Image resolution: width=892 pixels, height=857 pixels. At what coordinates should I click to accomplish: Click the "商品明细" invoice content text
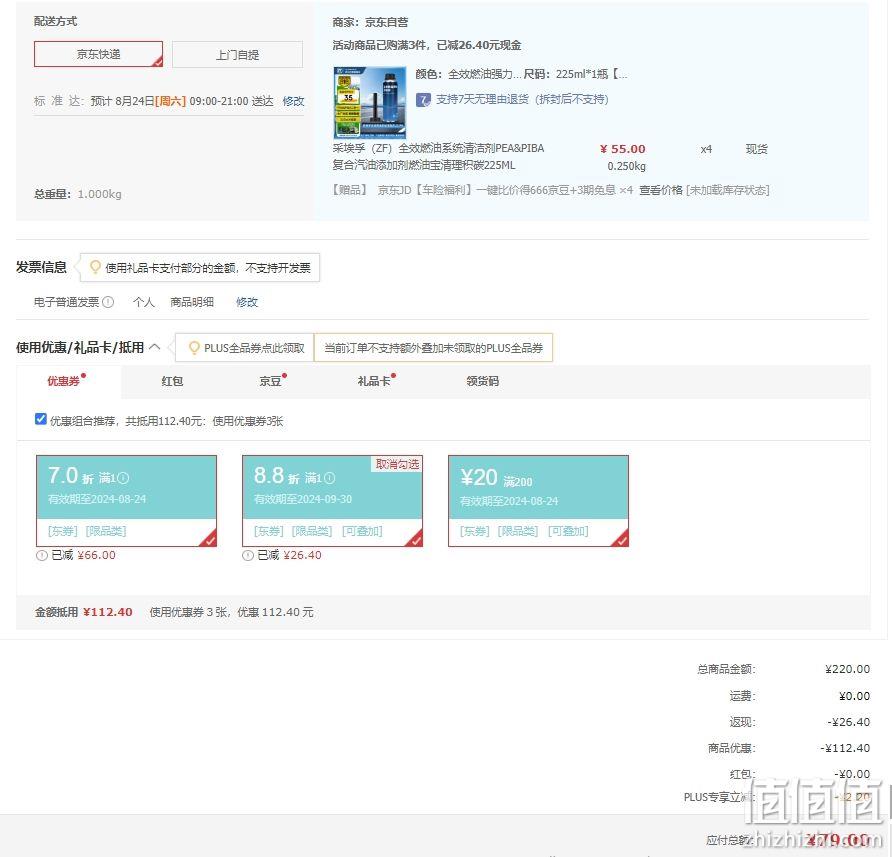[192, 302]
